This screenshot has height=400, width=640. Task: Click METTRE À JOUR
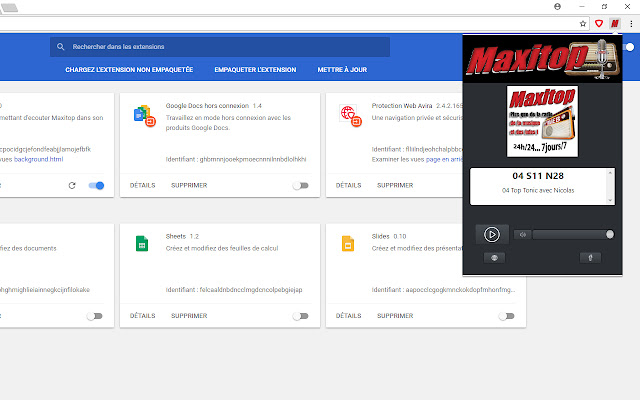pos(342,70)
